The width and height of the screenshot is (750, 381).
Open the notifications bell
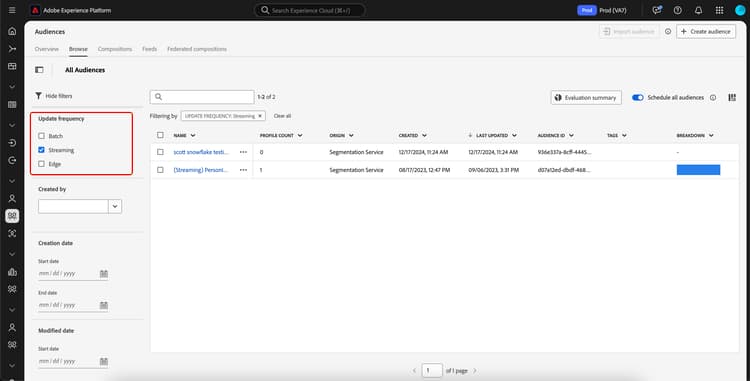(x=698, y=10)
